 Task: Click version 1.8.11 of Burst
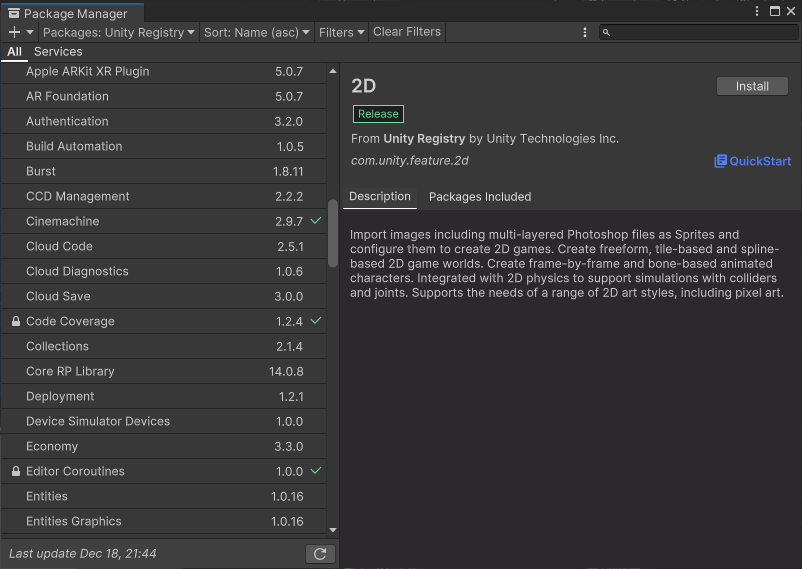[x=288, y=171]
